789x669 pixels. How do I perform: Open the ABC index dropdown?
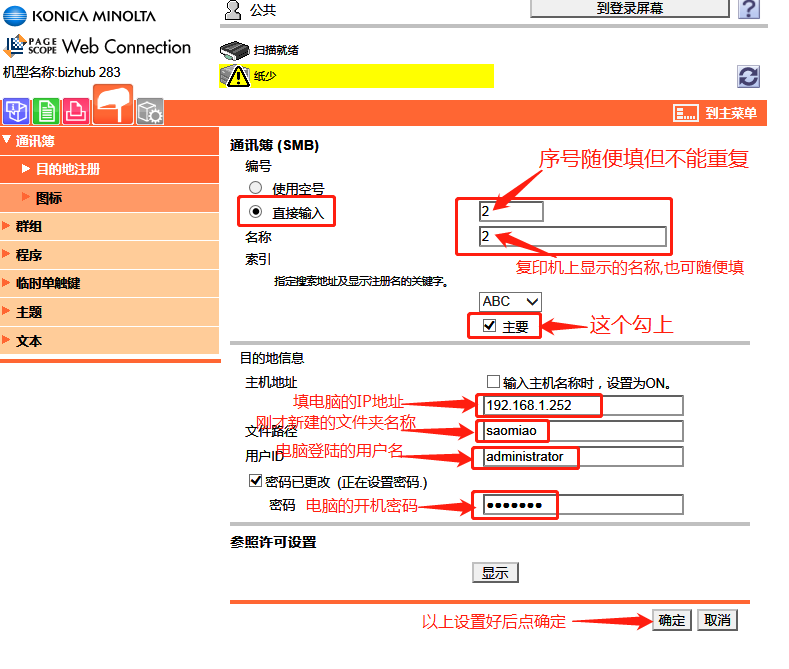click(x=510, y=301)
